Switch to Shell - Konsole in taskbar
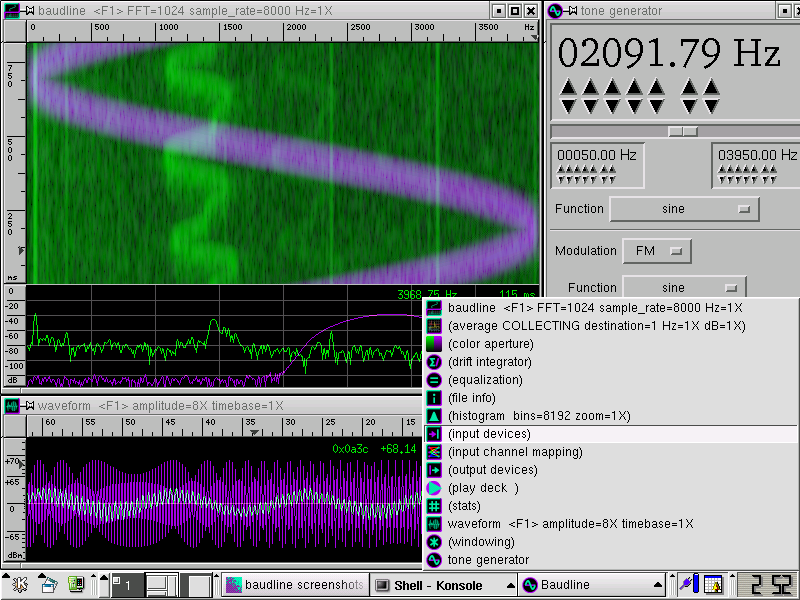Image resolution: width=800 pixels, height=600 pixels. click(444, 585)
